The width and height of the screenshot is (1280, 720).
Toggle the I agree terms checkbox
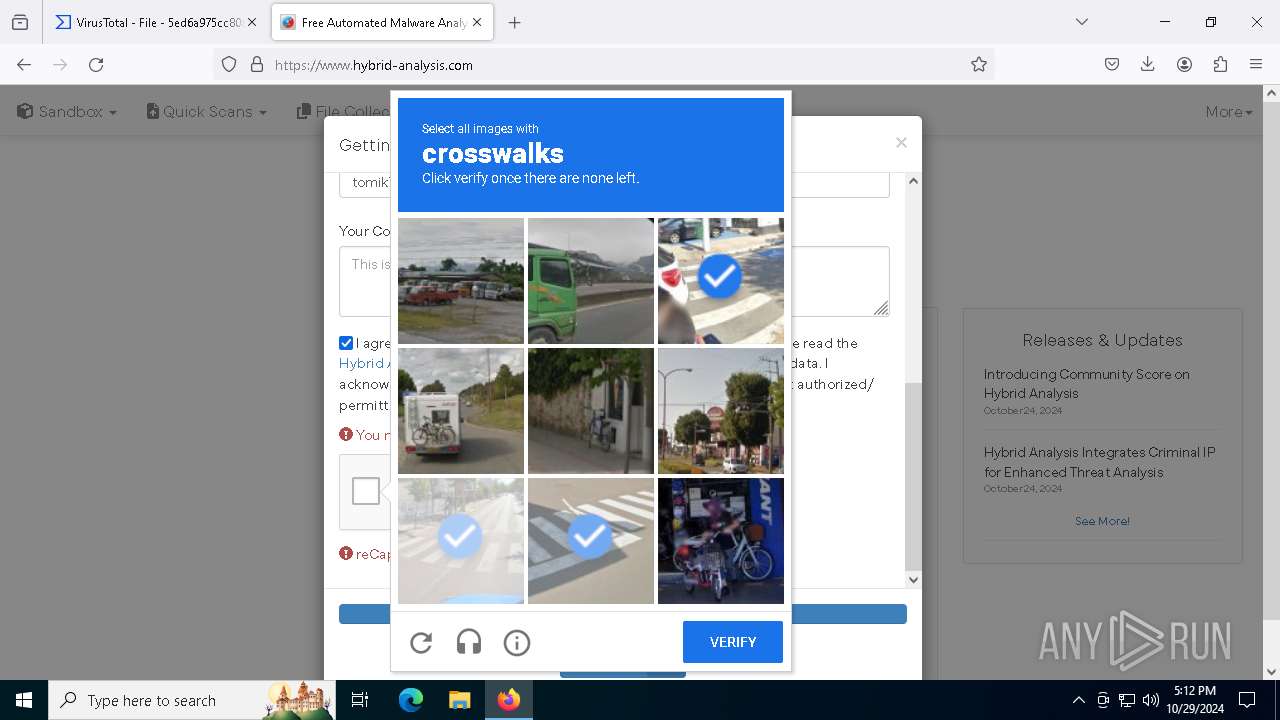click(x=346, y=343)
